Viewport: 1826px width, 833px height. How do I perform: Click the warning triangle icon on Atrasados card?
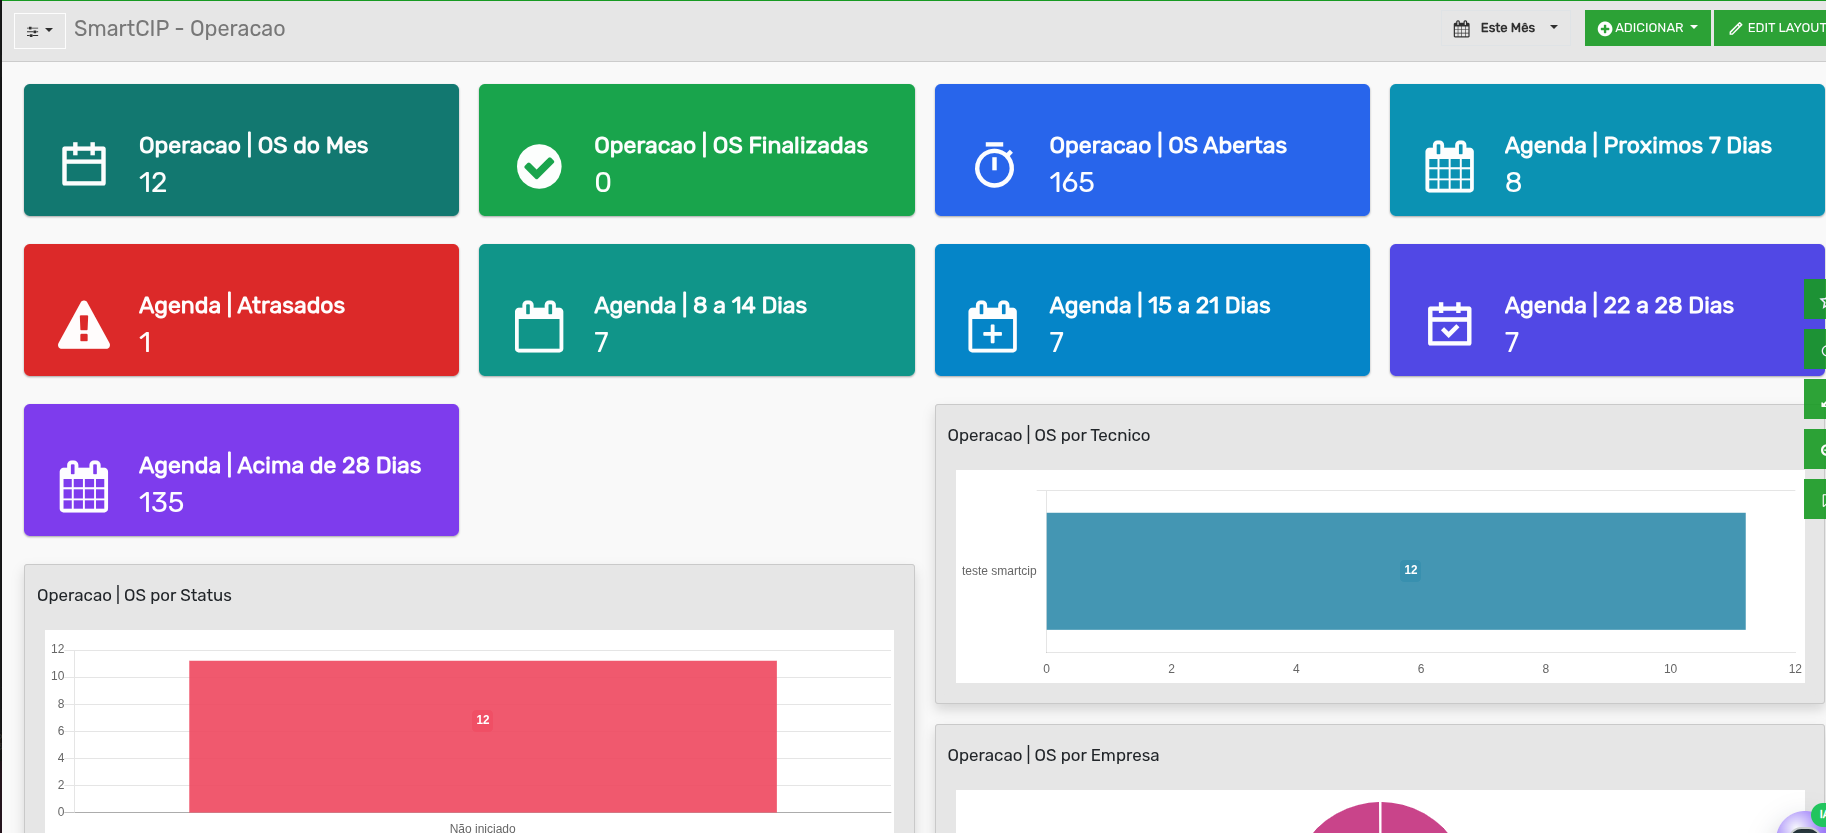pos(84,325)
